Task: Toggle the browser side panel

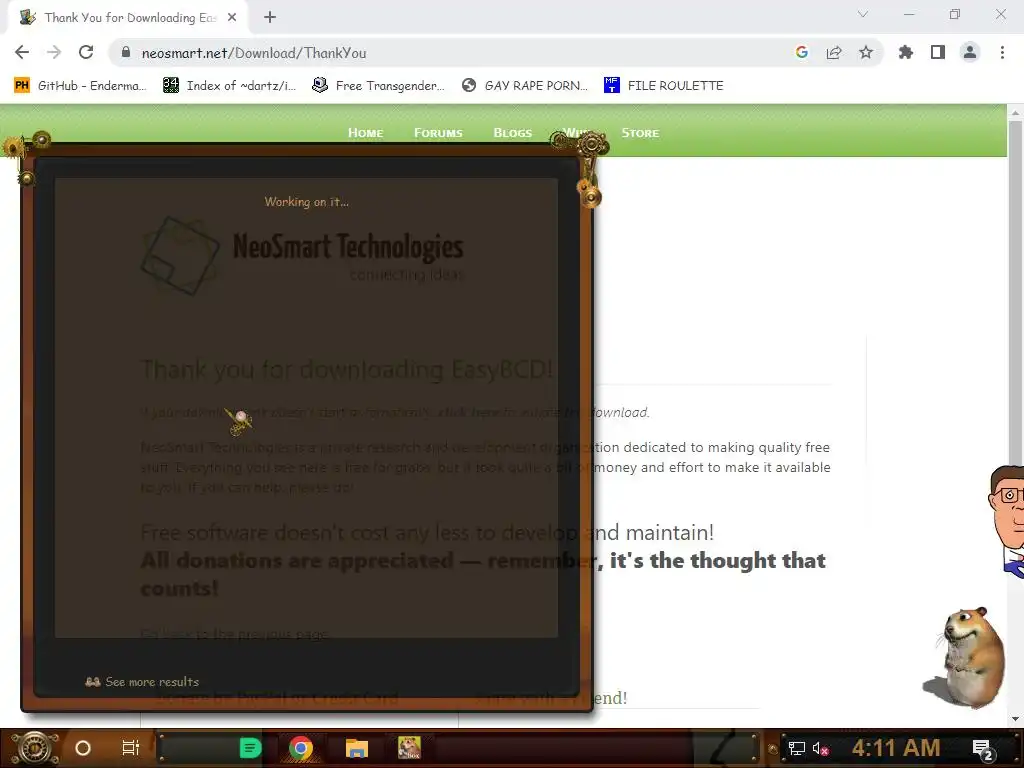Action: click(938, 52)
